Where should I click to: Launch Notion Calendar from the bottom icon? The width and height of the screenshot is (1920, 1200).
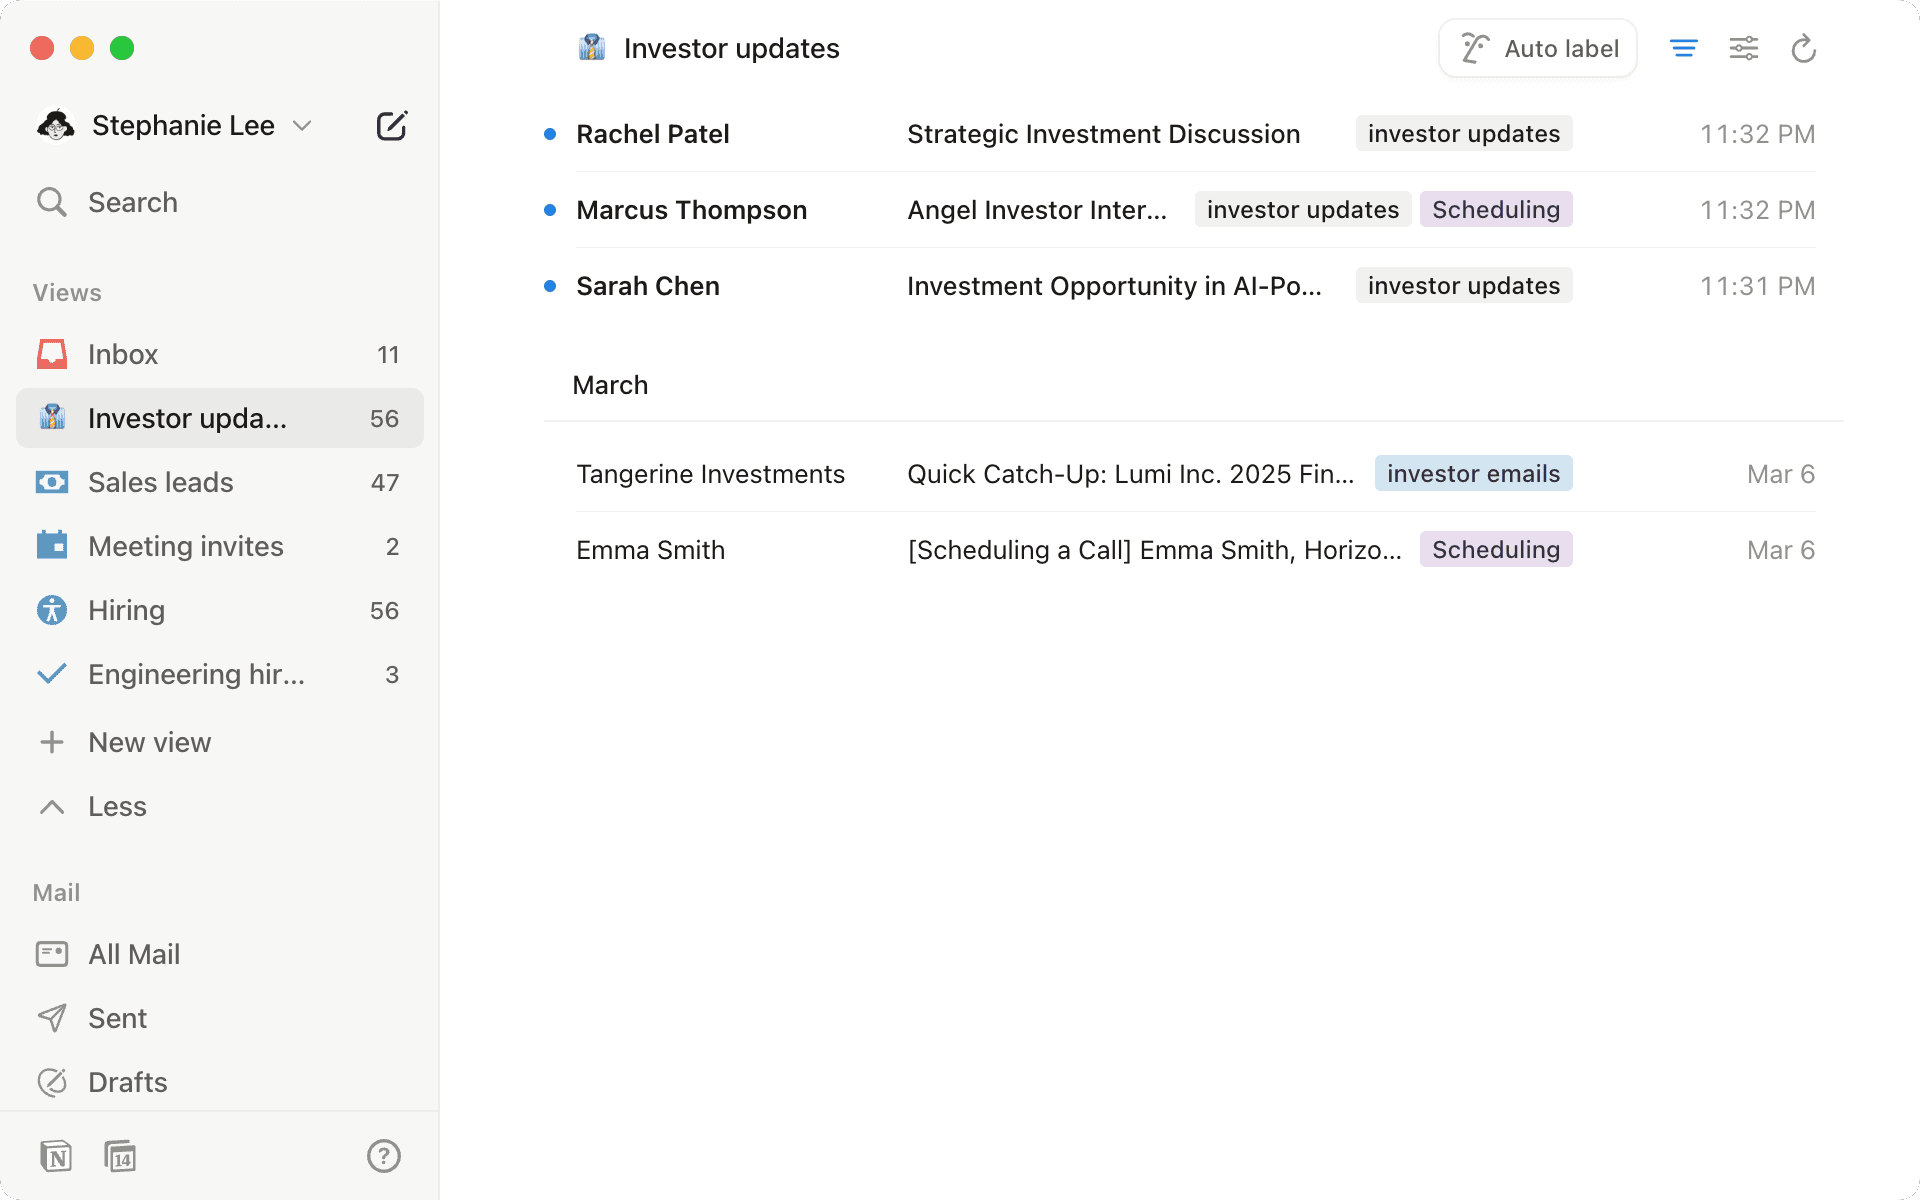[120, 1156]
